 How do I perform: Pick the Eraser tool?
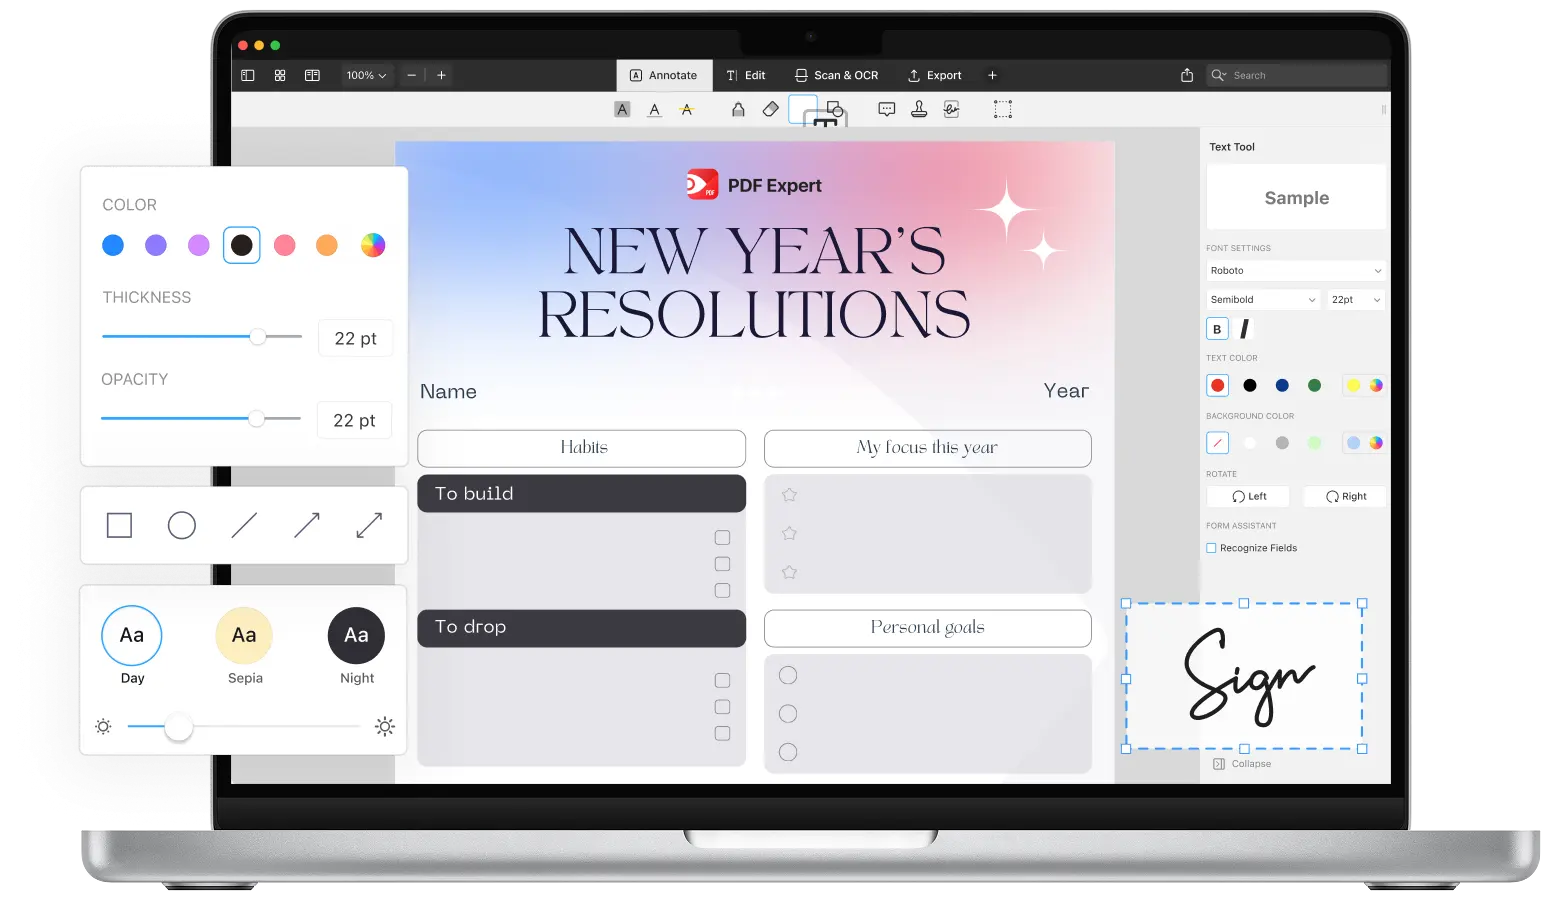[771, 109]
